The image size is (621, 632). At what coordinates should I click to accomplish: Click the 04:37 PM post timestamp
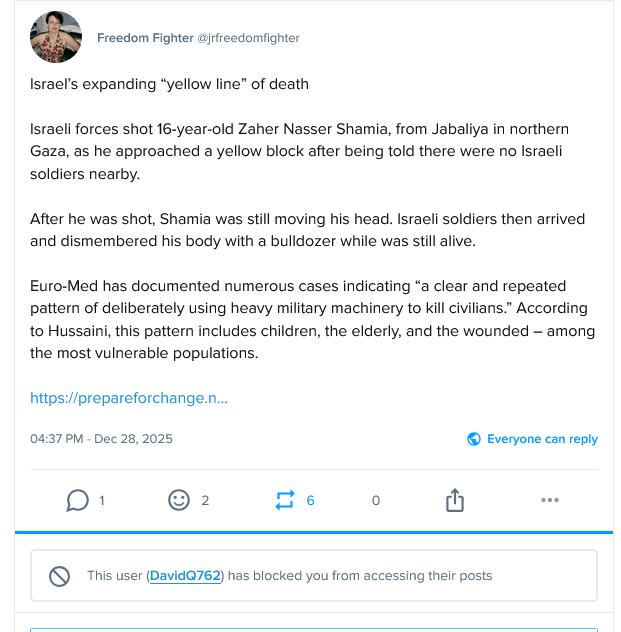(x=101, y=439)
